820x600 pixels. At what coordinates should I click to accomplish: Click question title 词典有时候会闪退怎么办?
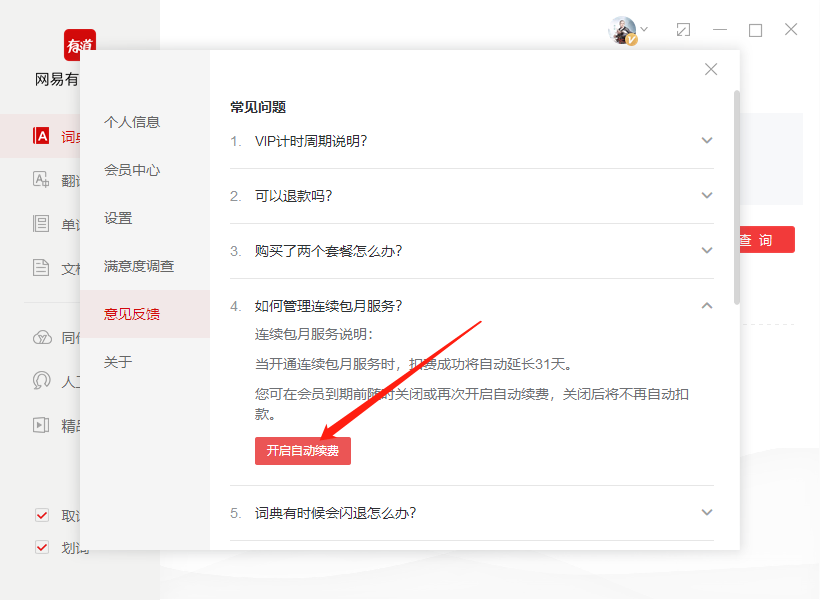pyautogui.click(x=335, y=513)
